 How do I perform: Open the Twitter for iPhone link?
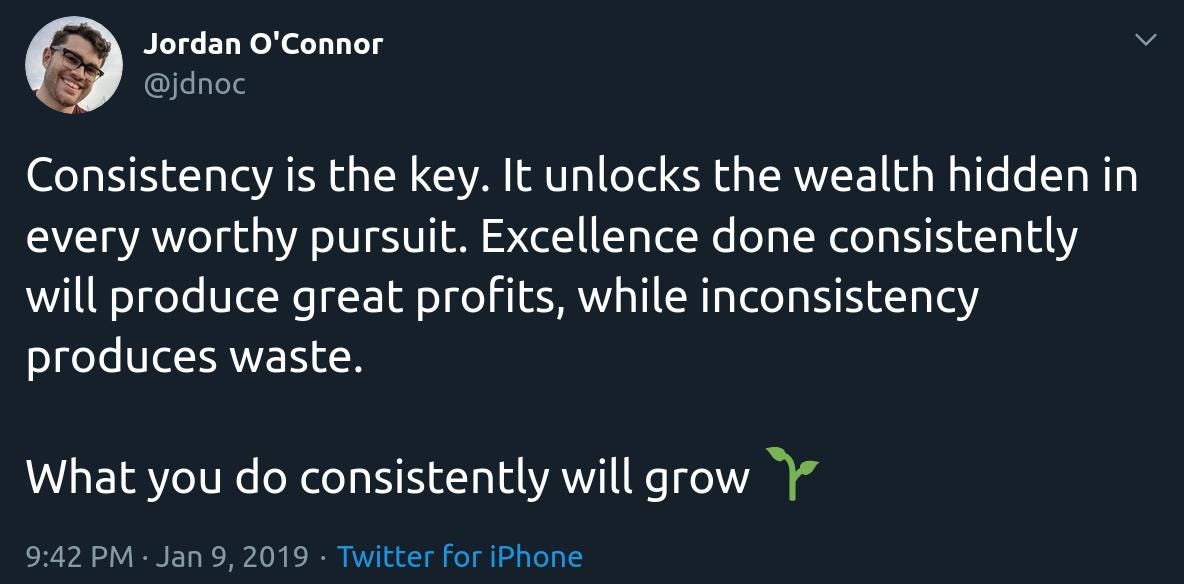click(x=460, y=557)
